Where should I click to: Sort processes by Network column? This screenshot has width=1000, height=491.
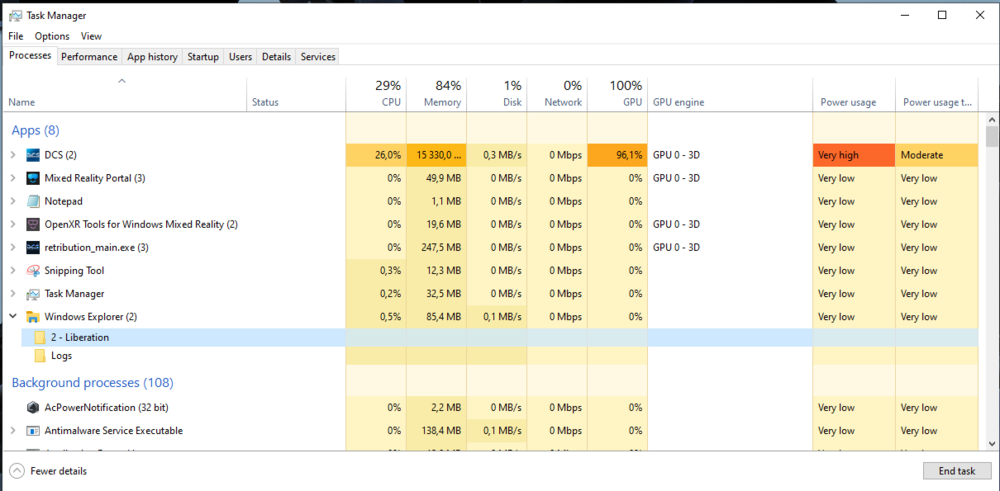pos(557,94)
